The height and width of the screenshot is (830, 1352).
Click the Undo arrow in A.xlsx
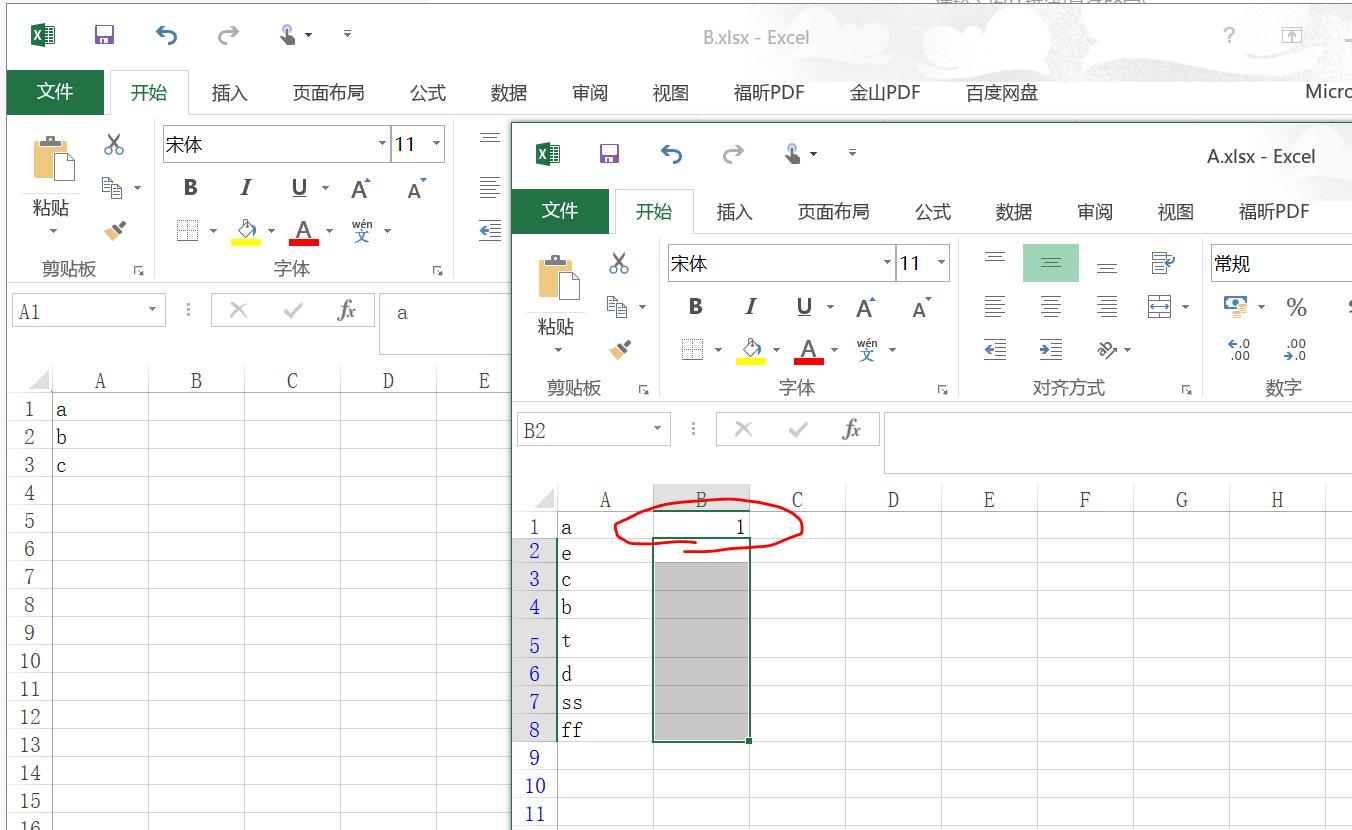click(670, 152)
